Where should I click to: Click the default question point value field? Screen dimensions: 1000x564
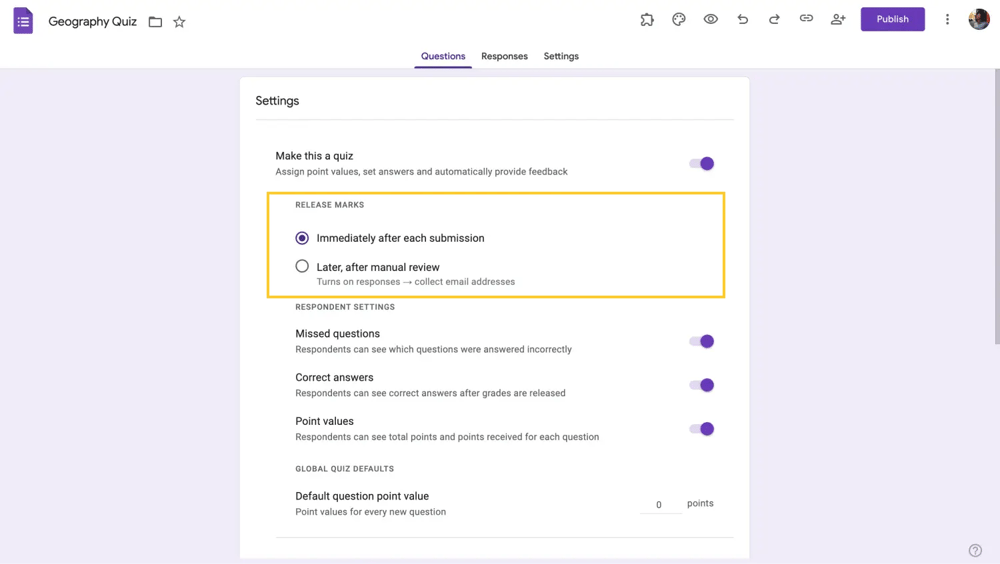[659, 504]
